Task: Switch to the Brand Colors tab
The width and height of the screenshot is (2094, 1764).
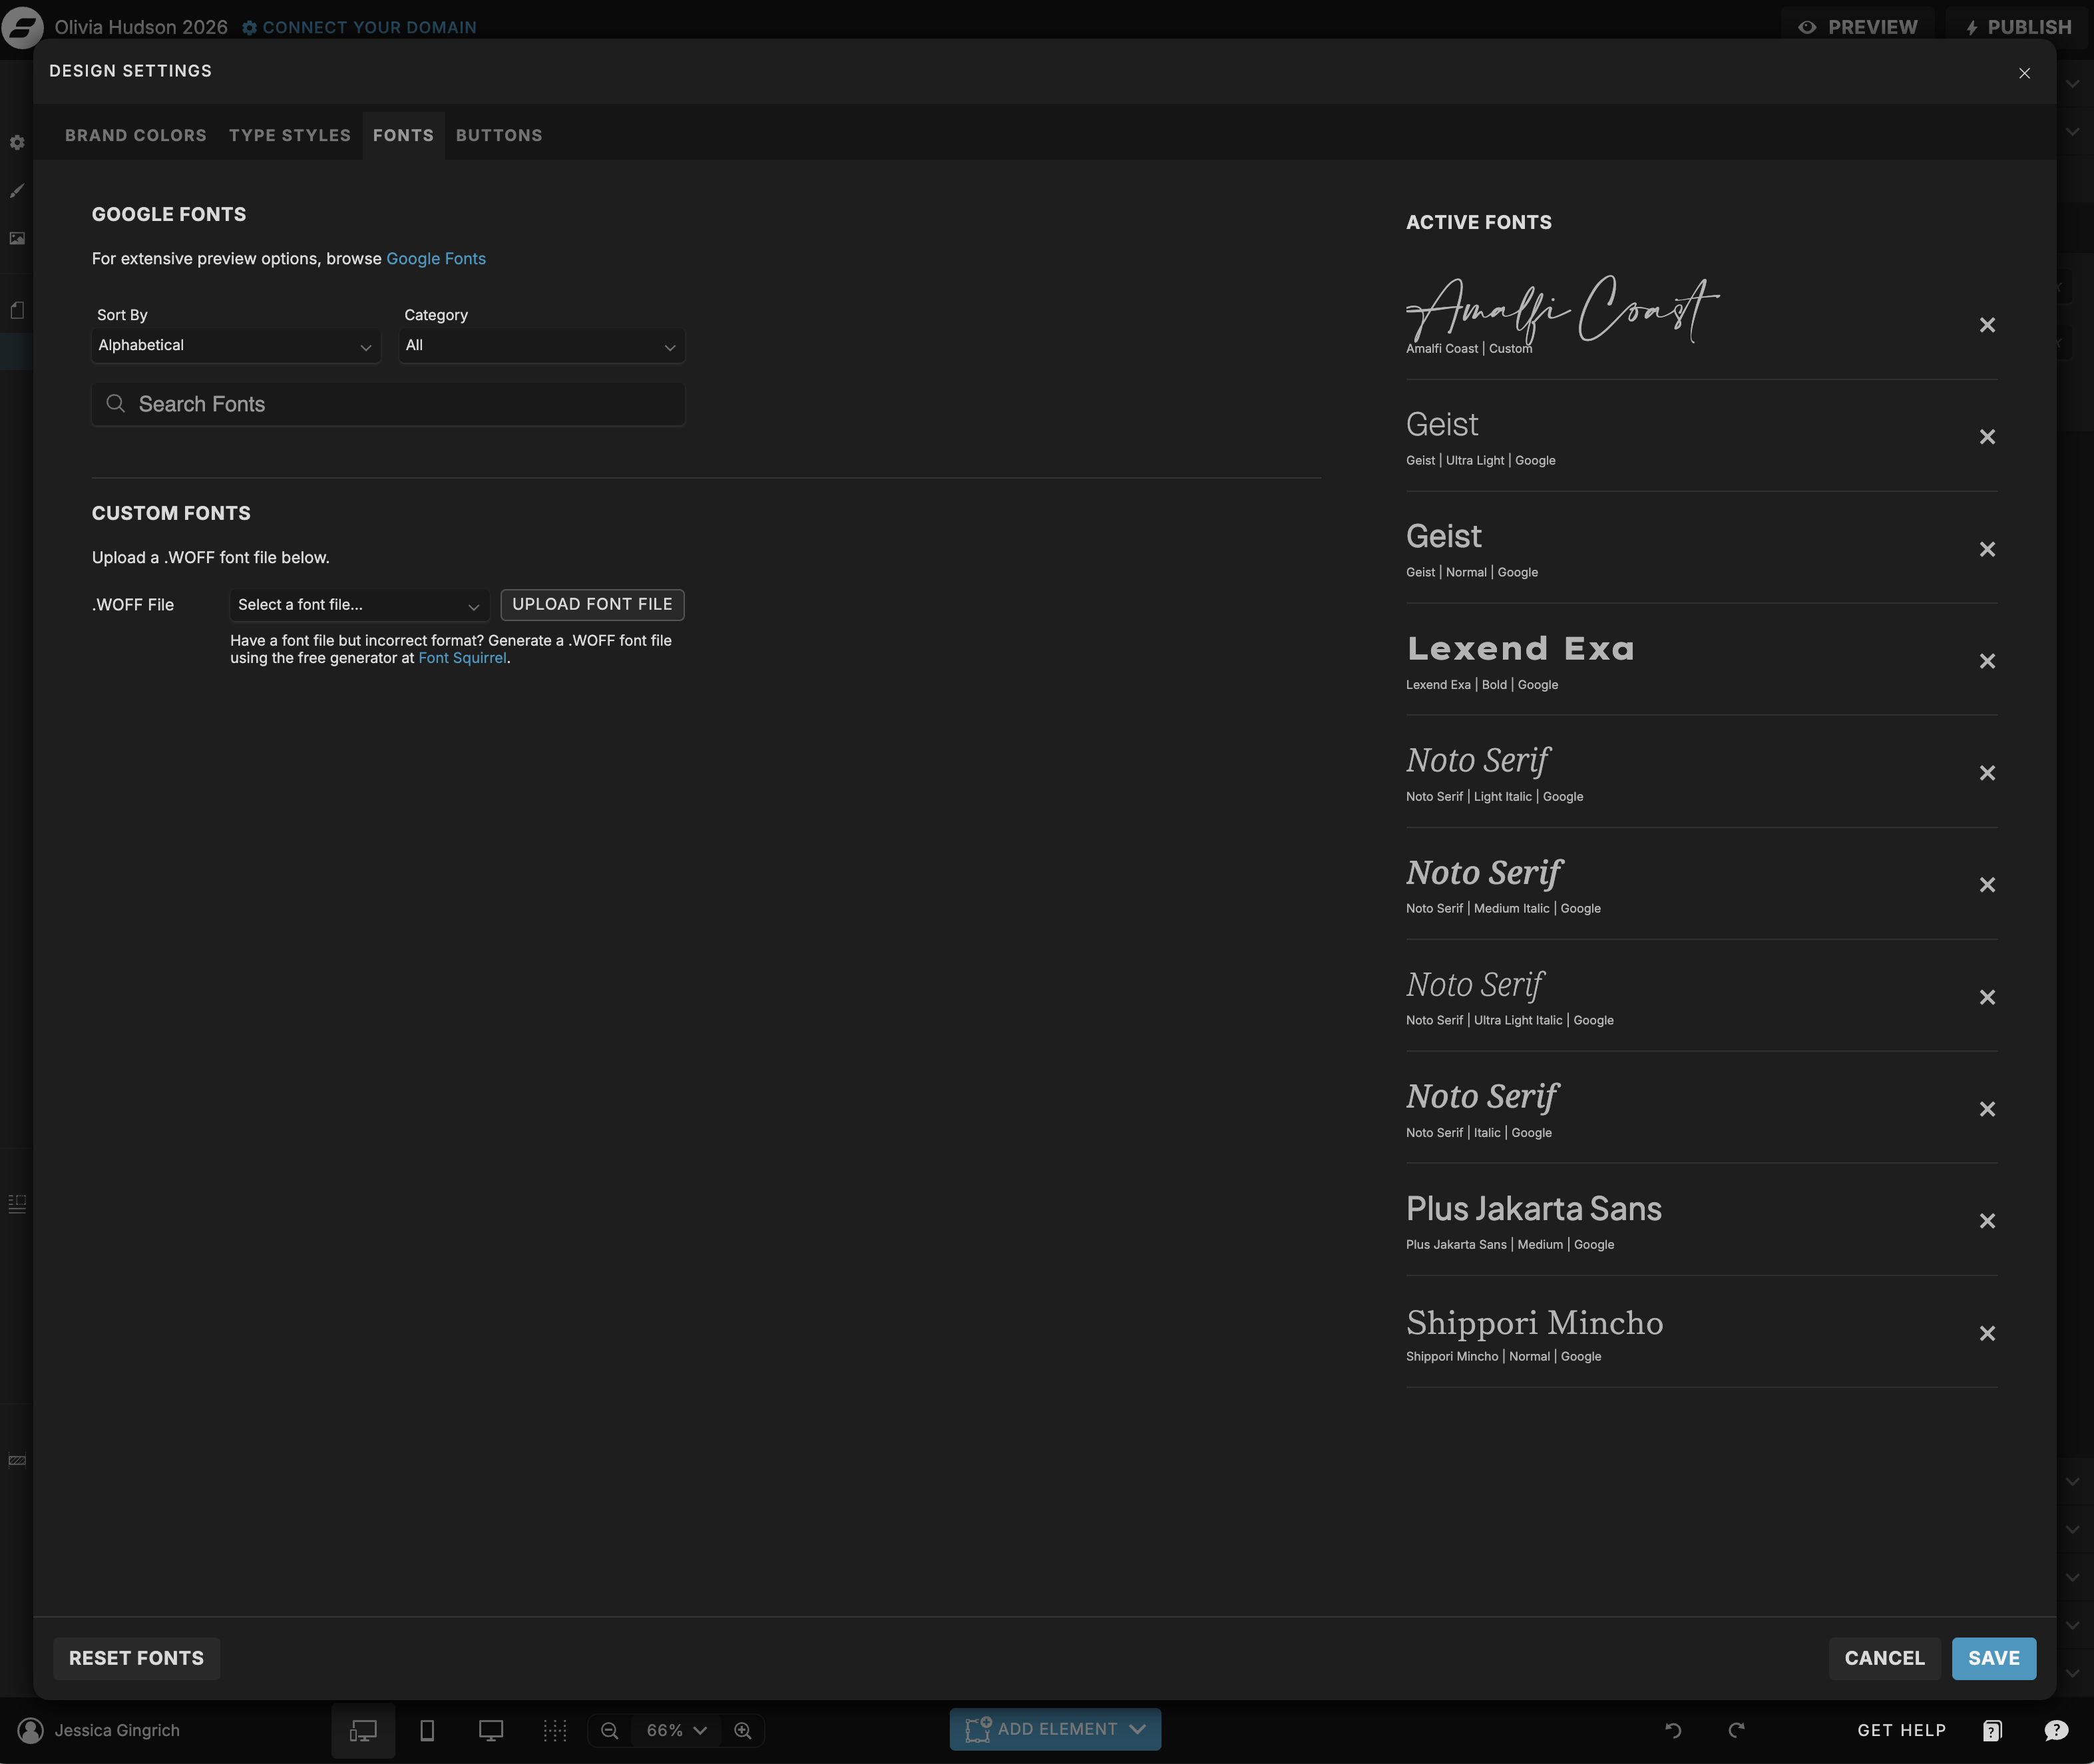Action: (x=136, y=135)
